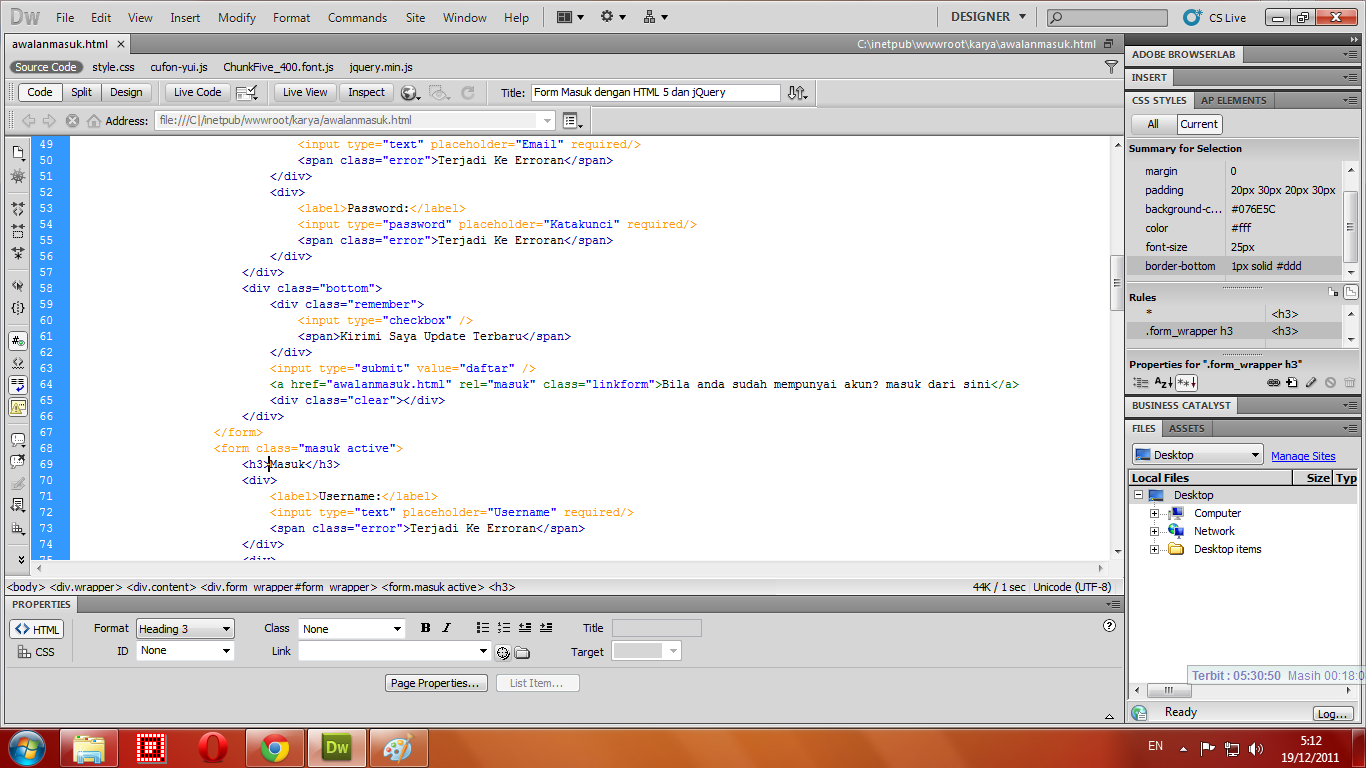Click Collapse Selection icon in coding toolbar
This screenshot has width=1366, height=768.
[x=17, y=231]
